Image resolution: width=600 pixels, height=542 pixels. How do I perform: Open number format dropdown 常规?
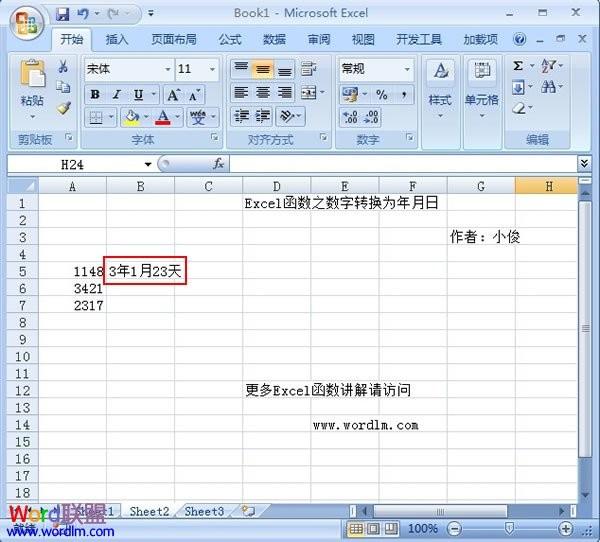[x=407, y=69]
